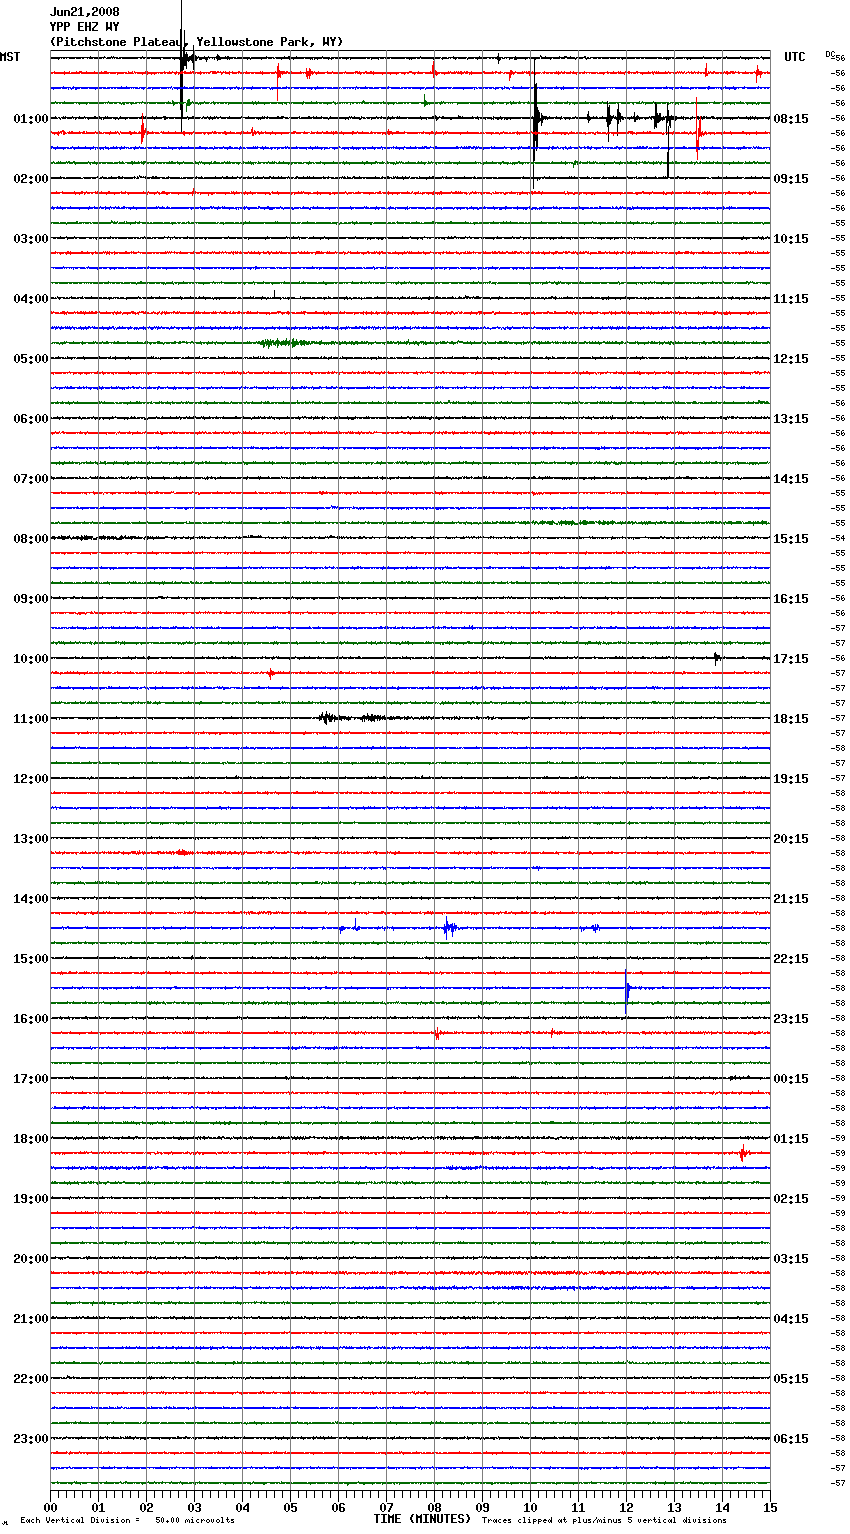This screenshot has height=1534, width=850.
Task: Click the 23:15 UTC time label
Action: point(791,1018)
